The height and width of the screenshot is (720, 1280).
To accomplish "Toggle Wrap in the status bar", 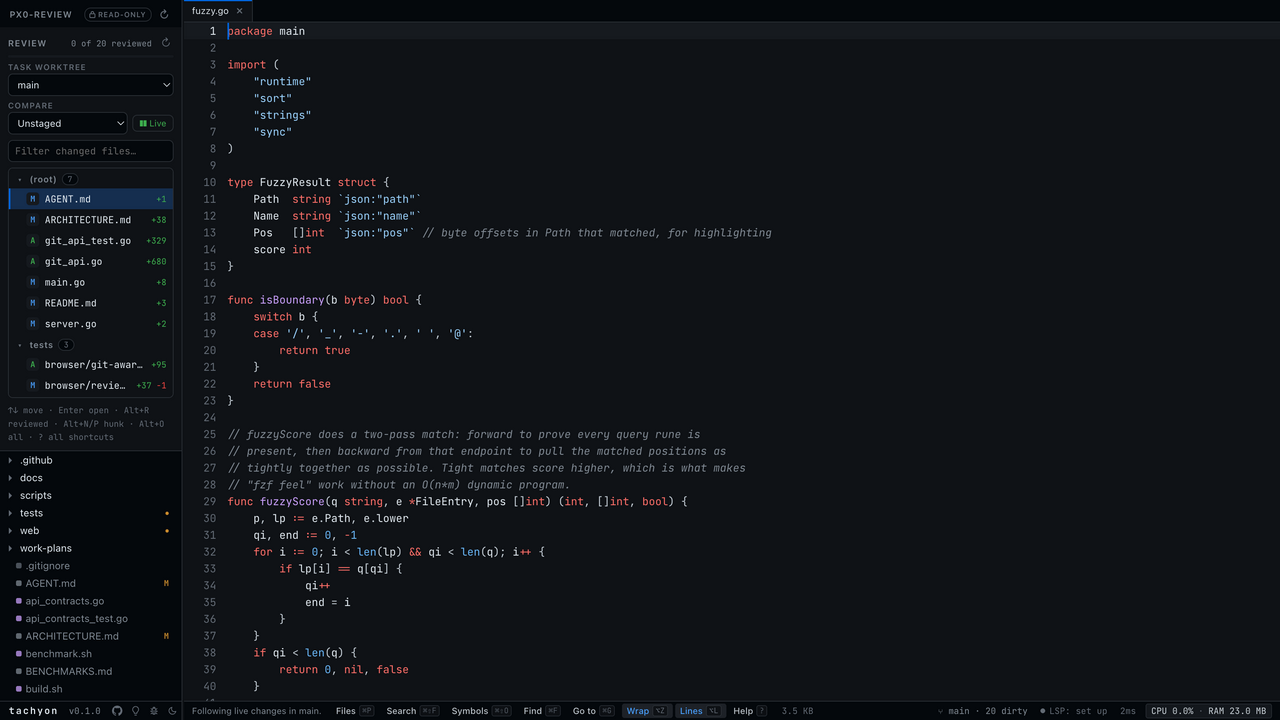I will [x=647, y=711].
